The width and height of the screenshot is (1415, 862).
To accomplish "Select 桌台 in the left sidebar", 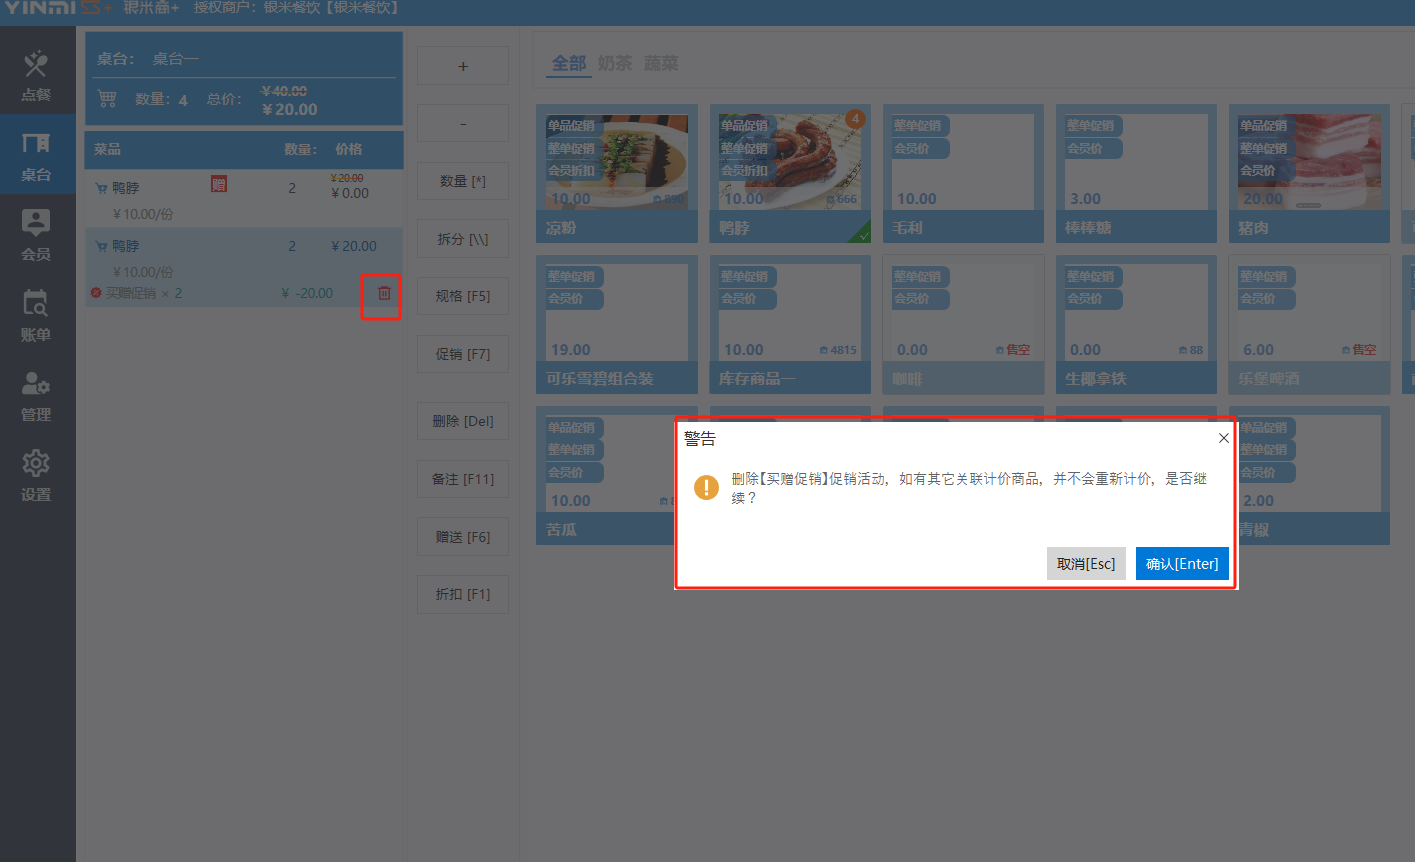I will pyautogui.click(x=36, y=156).
